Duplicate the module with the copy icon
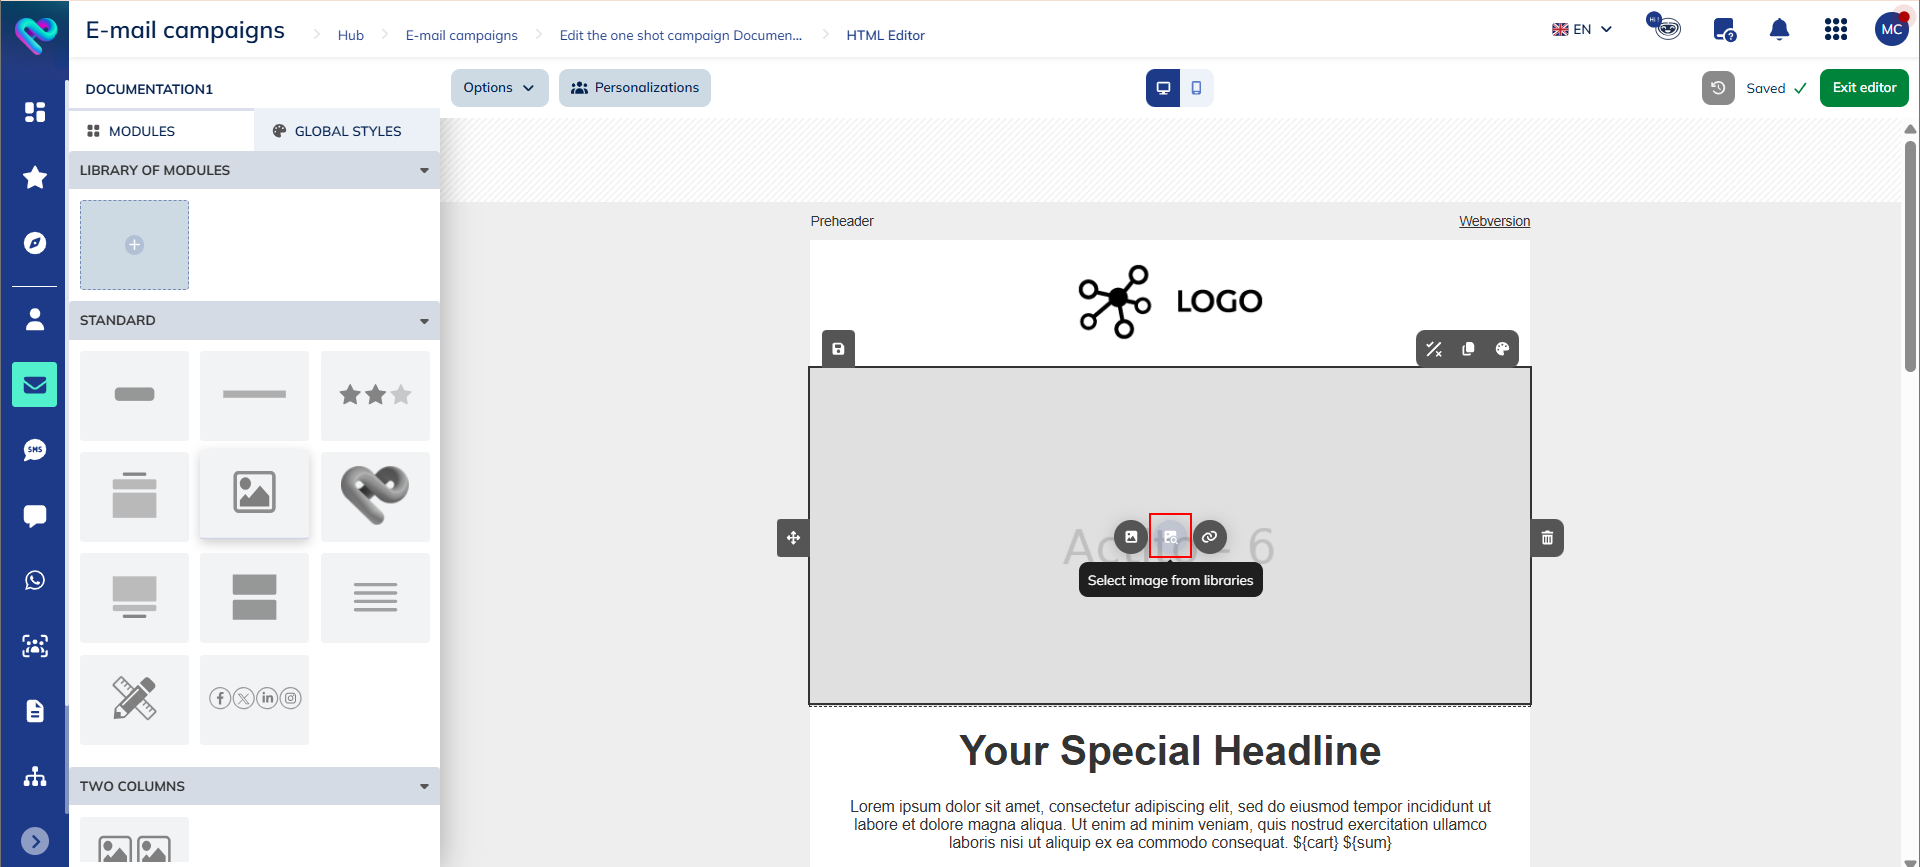Screen dimensions: 1920x867 click(1468, 349)
